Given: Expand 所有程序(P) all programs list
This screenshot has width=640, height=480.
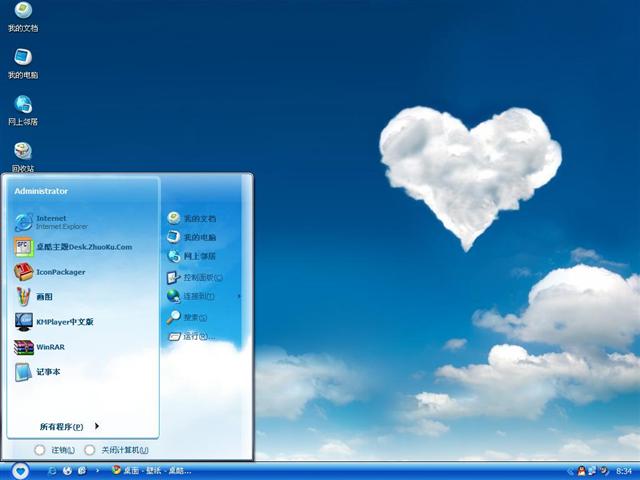Looking at the screenshot, I should [69, 427].
